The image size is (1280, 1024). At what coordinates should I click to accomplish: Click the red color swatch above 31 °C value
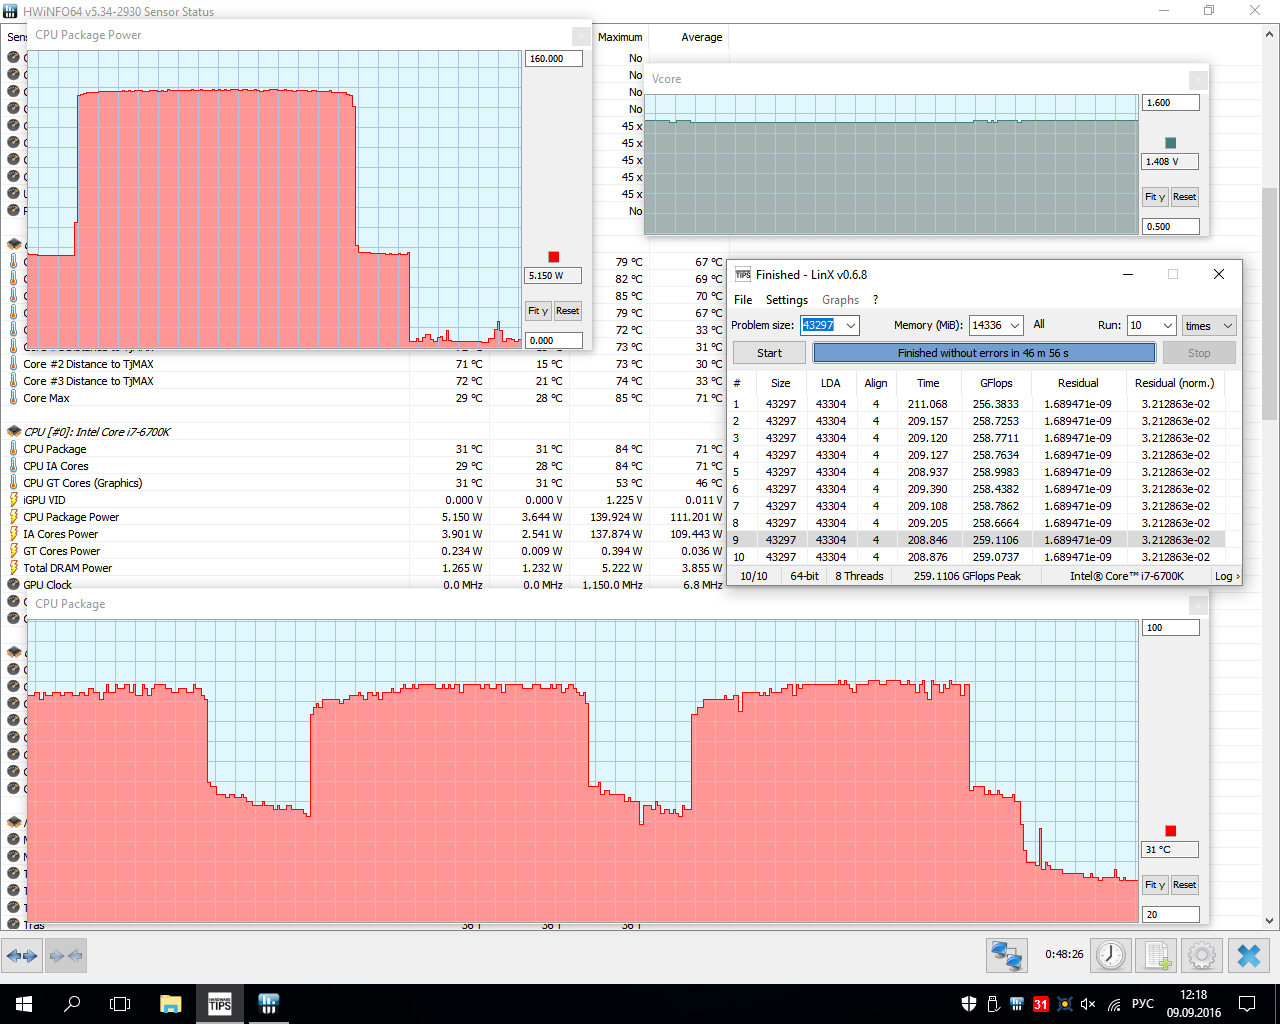pos(1171,831)
